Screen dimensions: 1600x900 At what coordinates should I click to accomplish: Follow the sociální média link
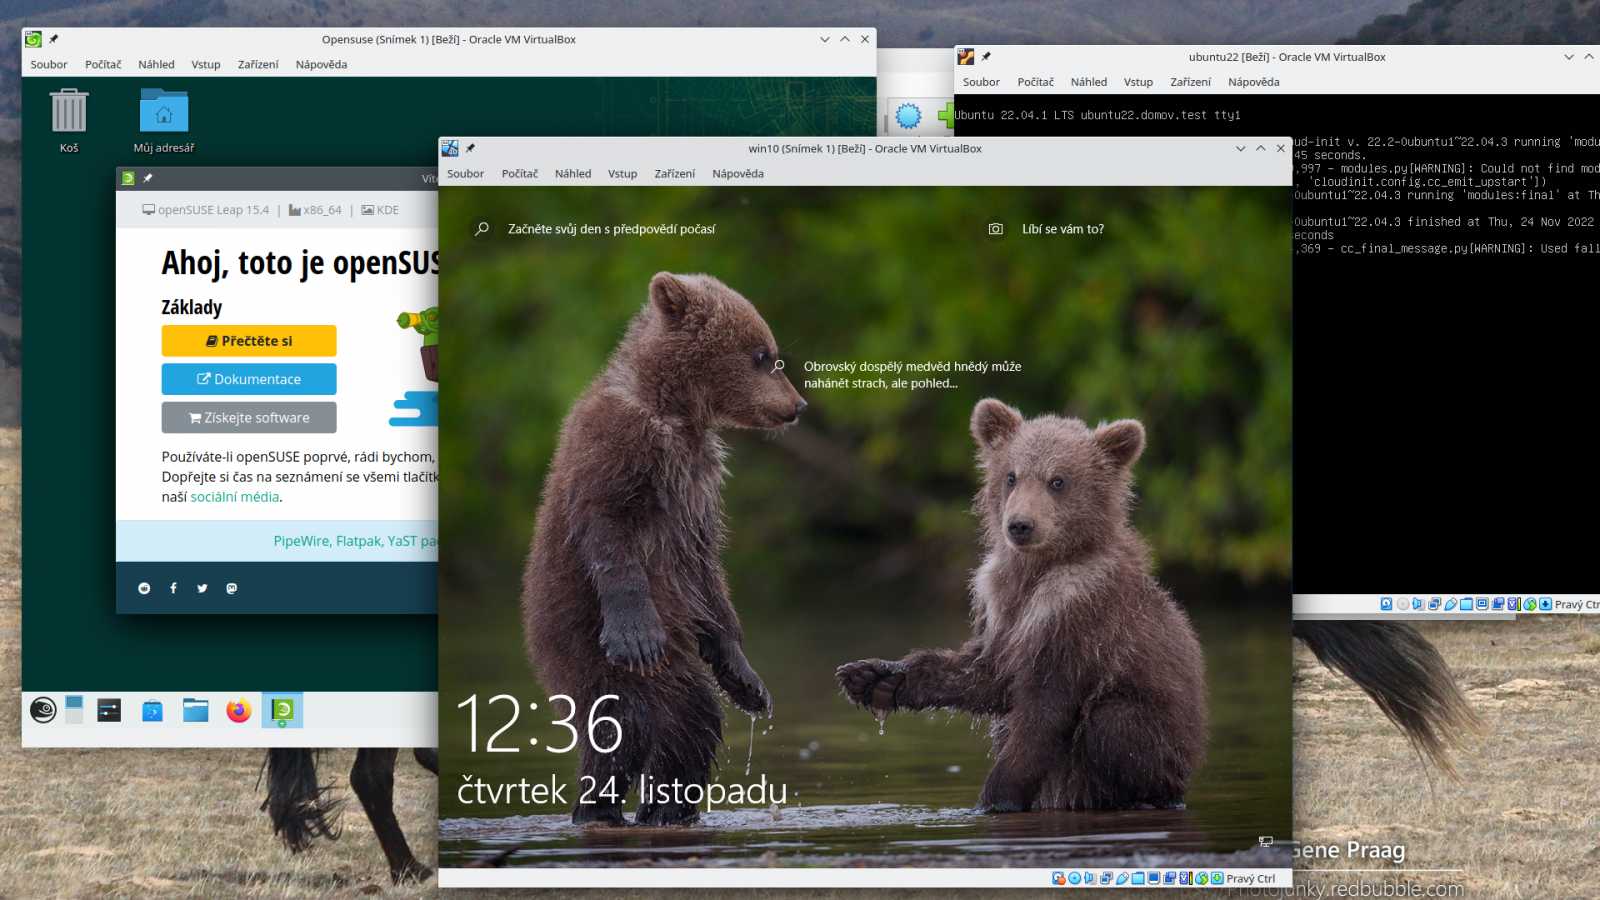click(x=235, y=497)
